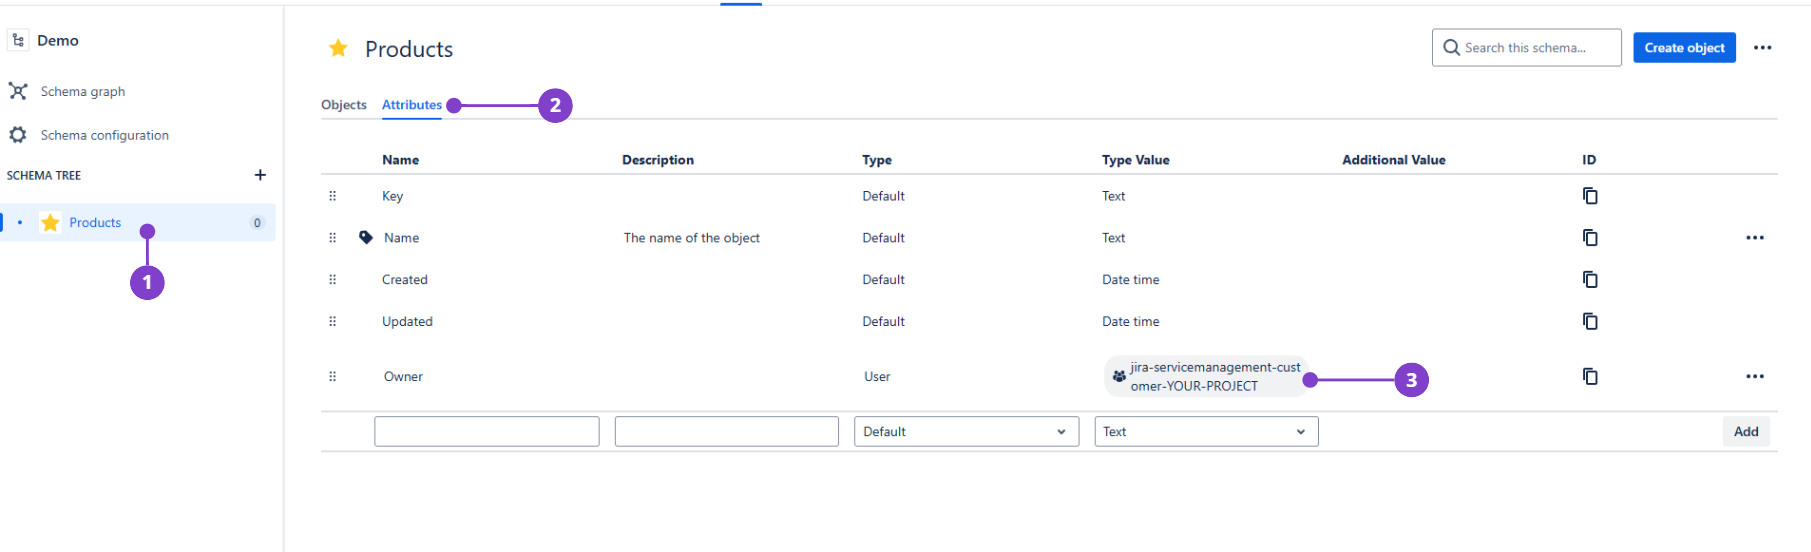Click the User type cell of Owner
Screen dimensions: 1811x552
877,376
